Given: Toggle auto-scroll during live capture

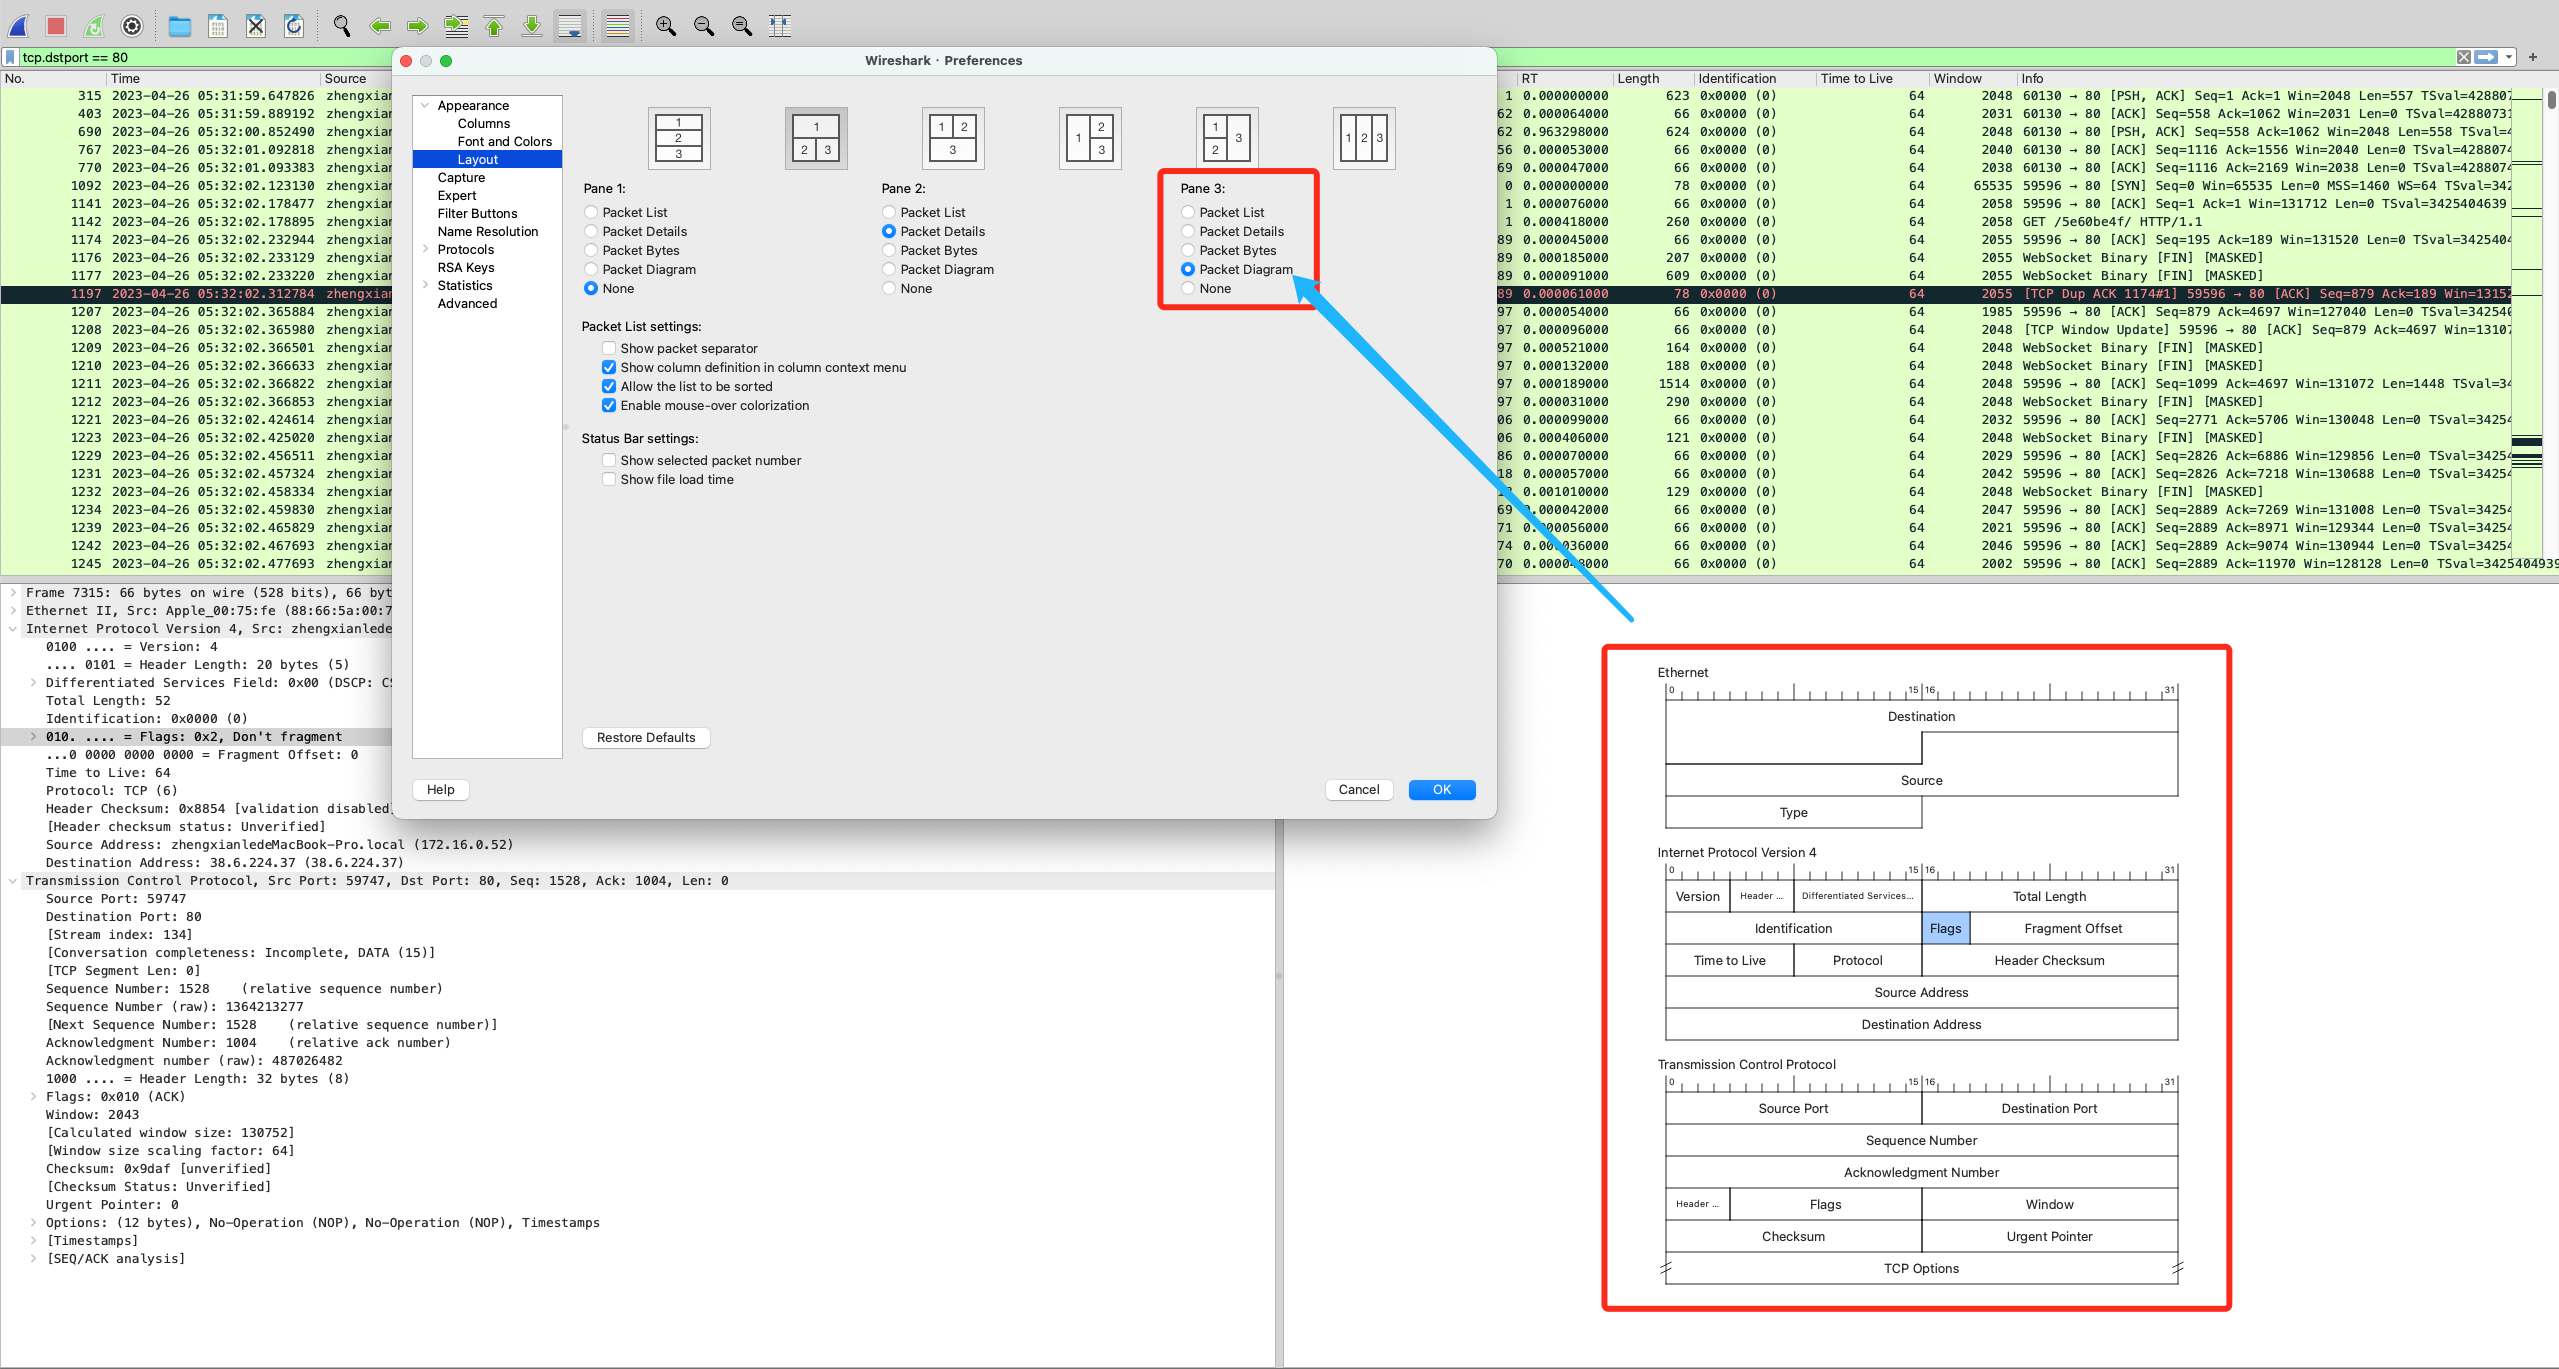Looking at the screenshot, I should point(570,25).
